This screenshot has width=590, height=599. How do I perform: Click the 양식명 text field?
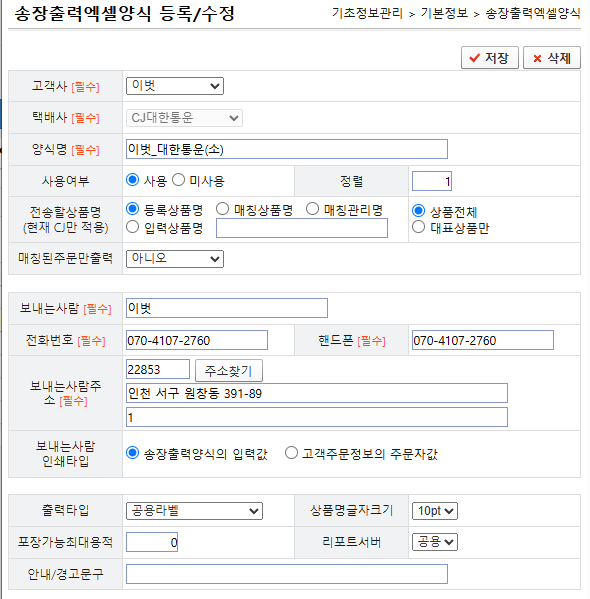pos(287,149)
